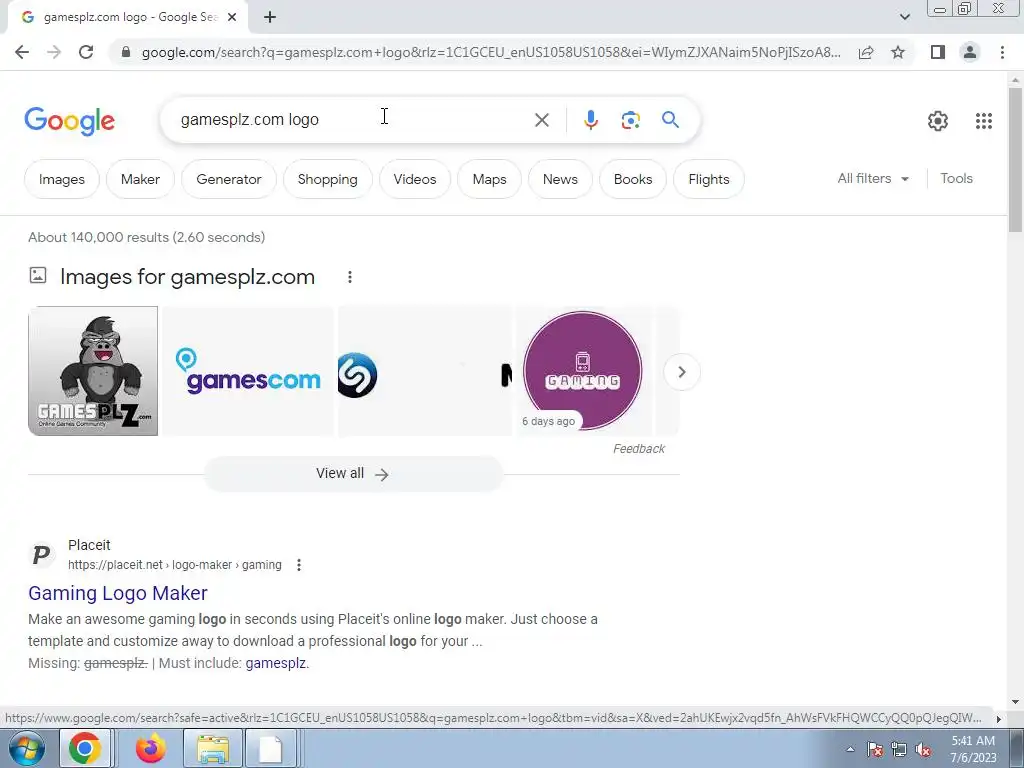Filter results by Images
1024x768 pixels.
(61, 179)
